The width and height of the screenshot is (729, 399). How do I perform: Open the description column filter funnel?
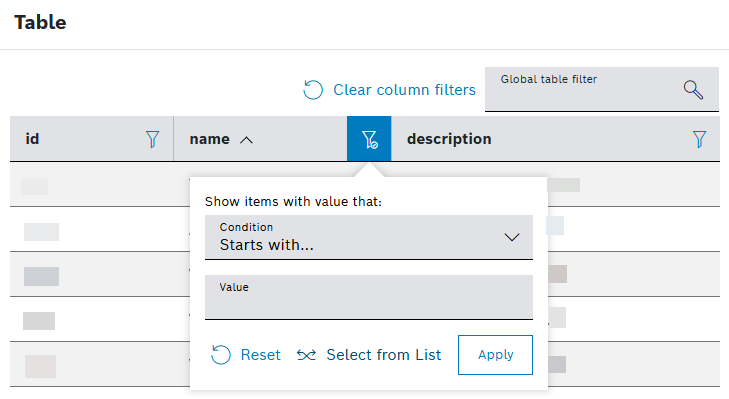(x=699, y=139)
